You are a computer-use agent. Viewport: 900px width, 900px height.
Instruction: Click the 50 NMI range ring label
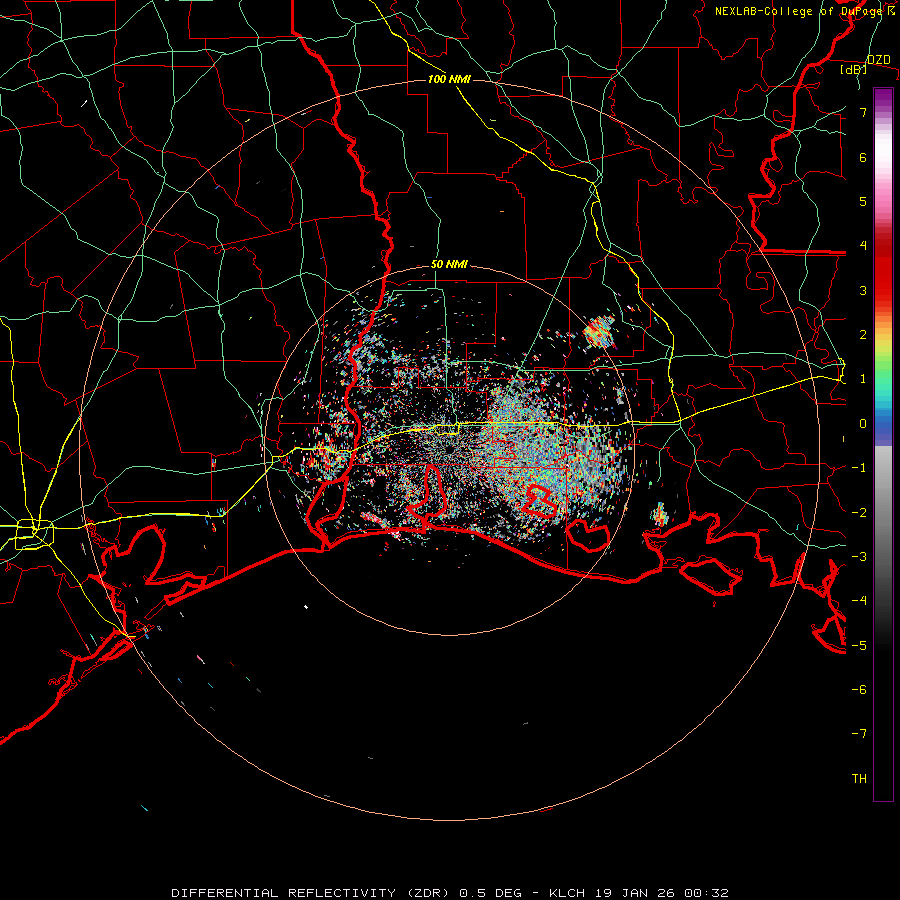(x=449, y=265)
